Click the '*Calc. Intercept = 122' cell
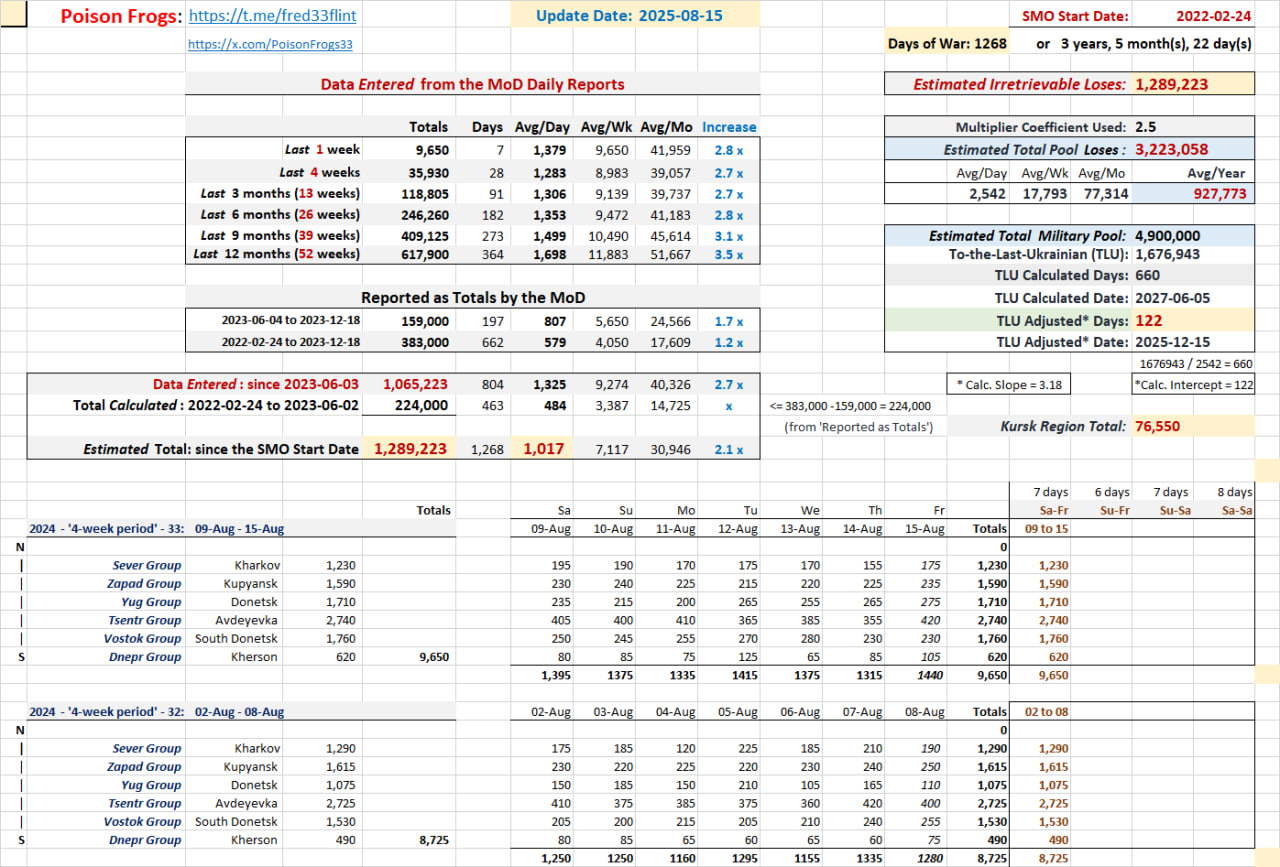The height and width of the screenshot is (867, 1280). click(x=1193, y=384)
